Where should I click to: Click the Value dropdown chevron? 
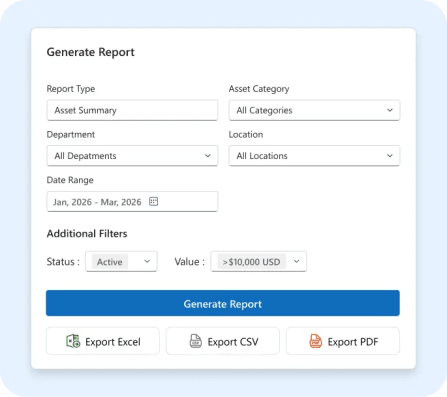[296, 261]
